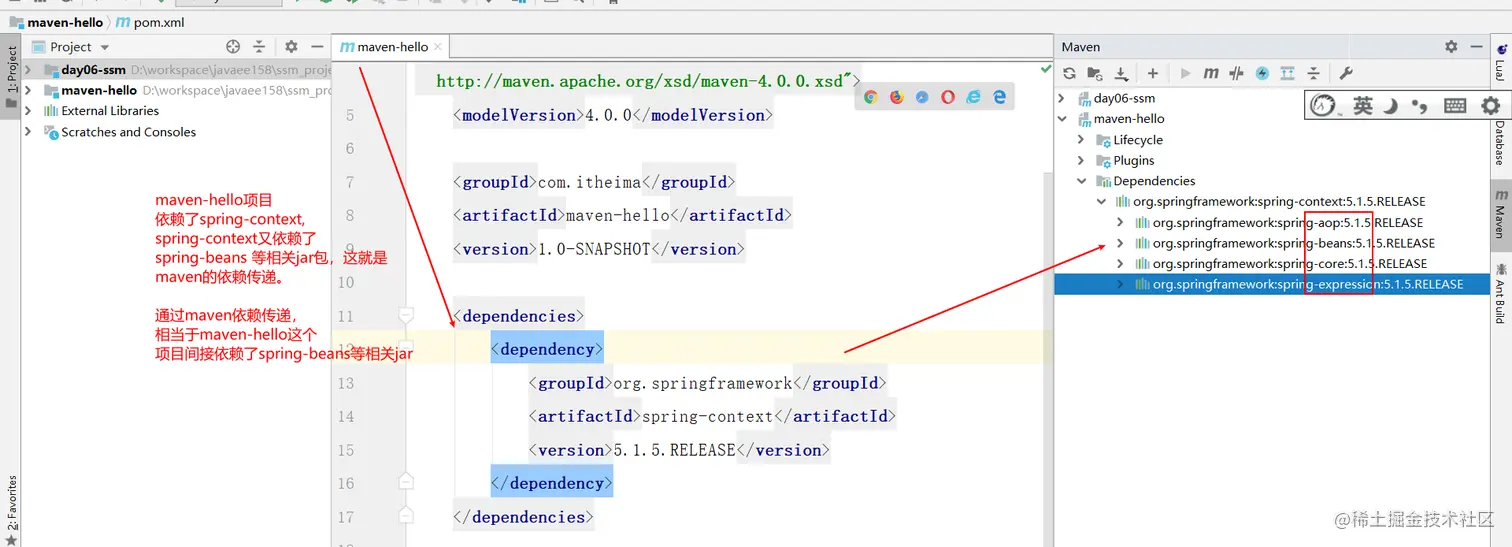Viewport: 1512px width, 547px height.
Task: Expand Lifecycle node in Maven panel
Action: 1081,140
